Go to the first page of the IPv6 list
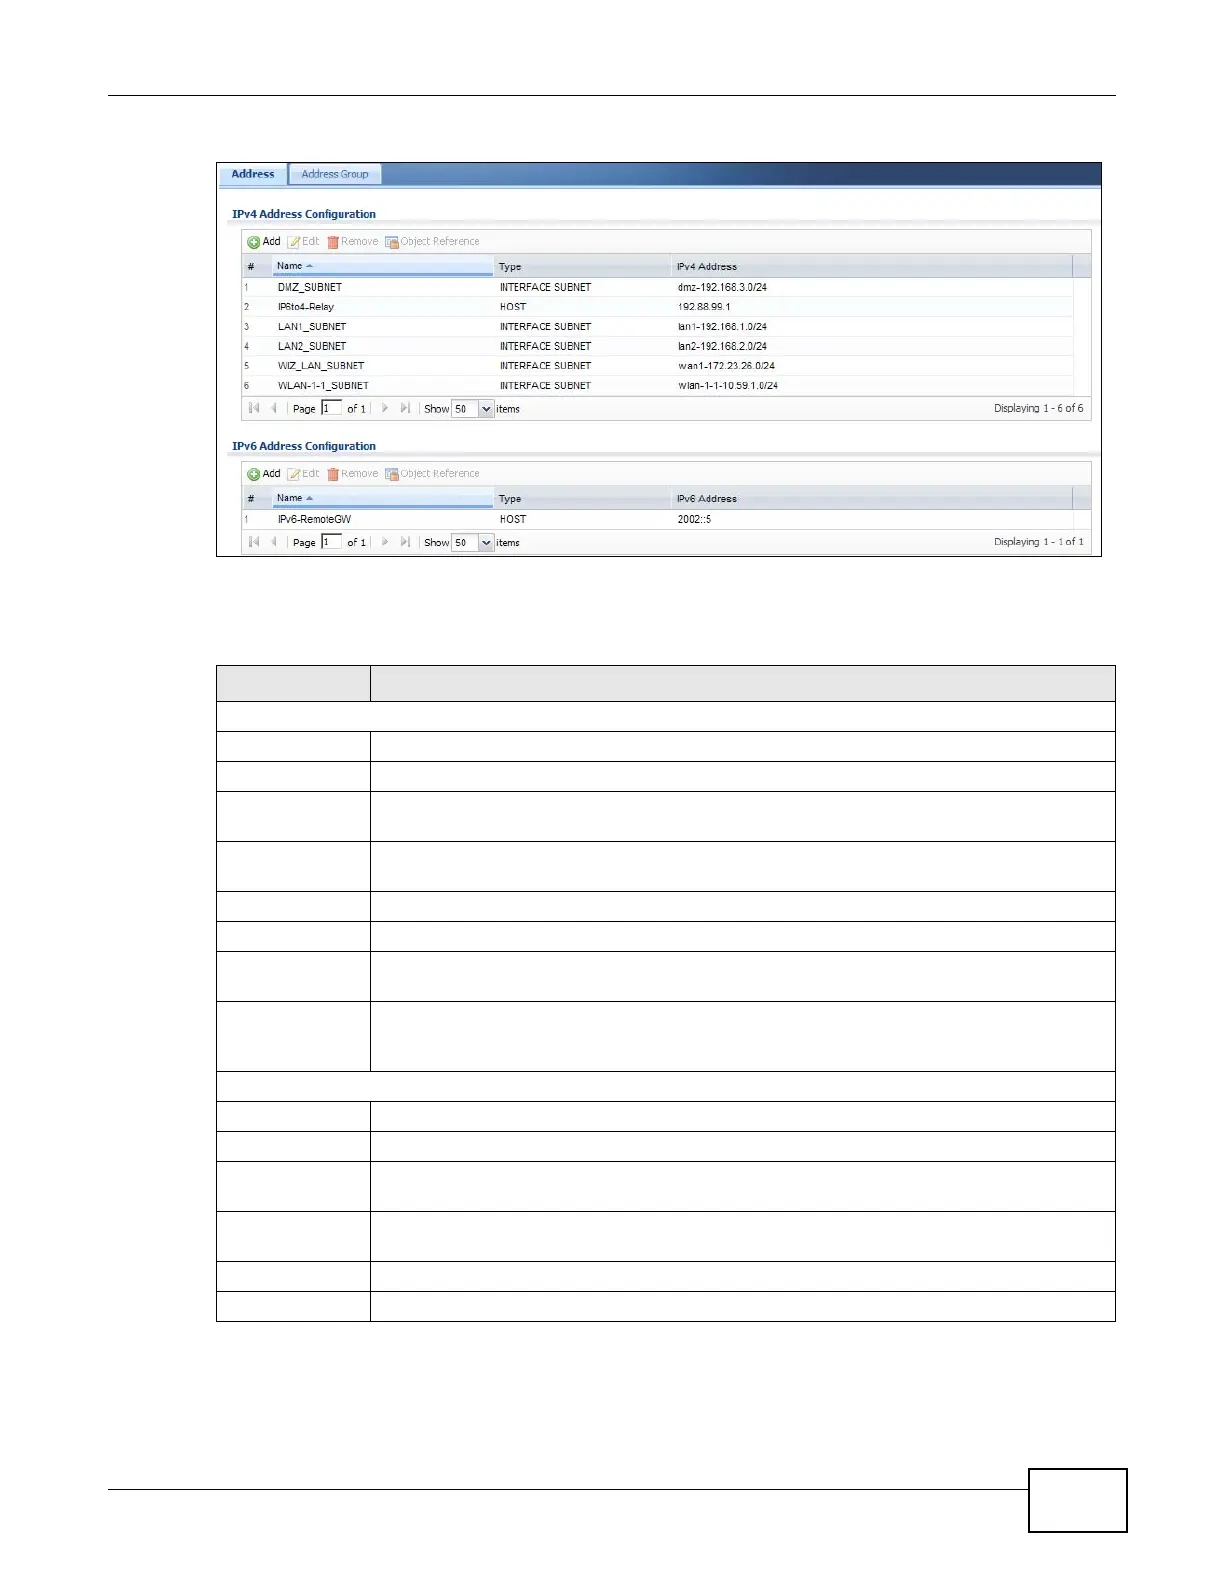Image resolution: width=1224 pixels, height=1584 pixels. pyautogui.click(x=254, y=542)
